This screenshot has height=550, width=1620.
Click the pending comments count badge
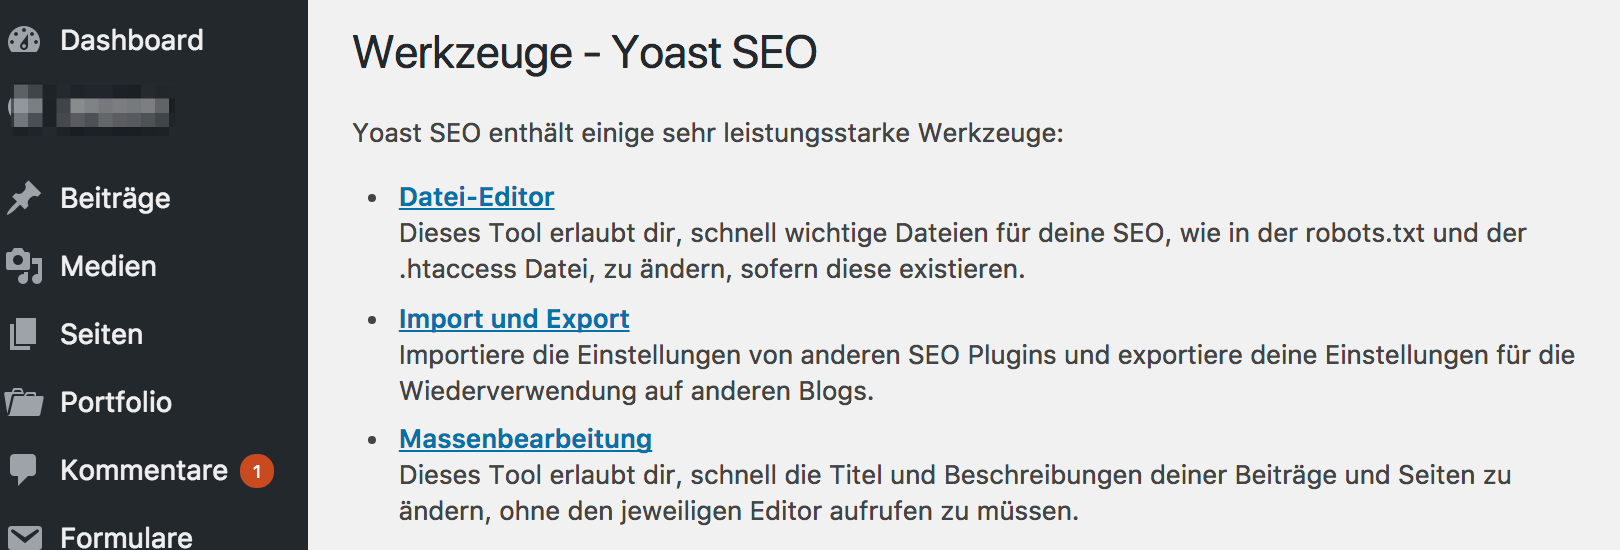coord(257,471)
